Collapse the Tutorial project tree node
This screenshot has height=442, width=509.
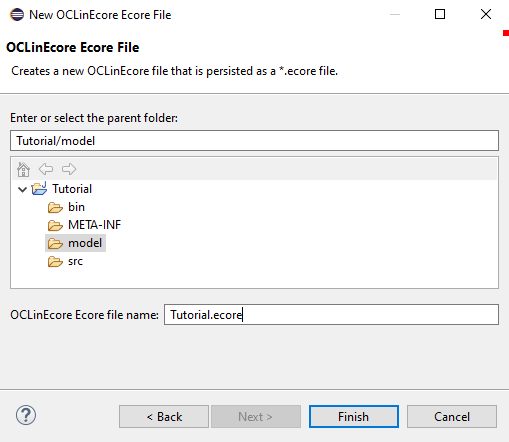22,190
